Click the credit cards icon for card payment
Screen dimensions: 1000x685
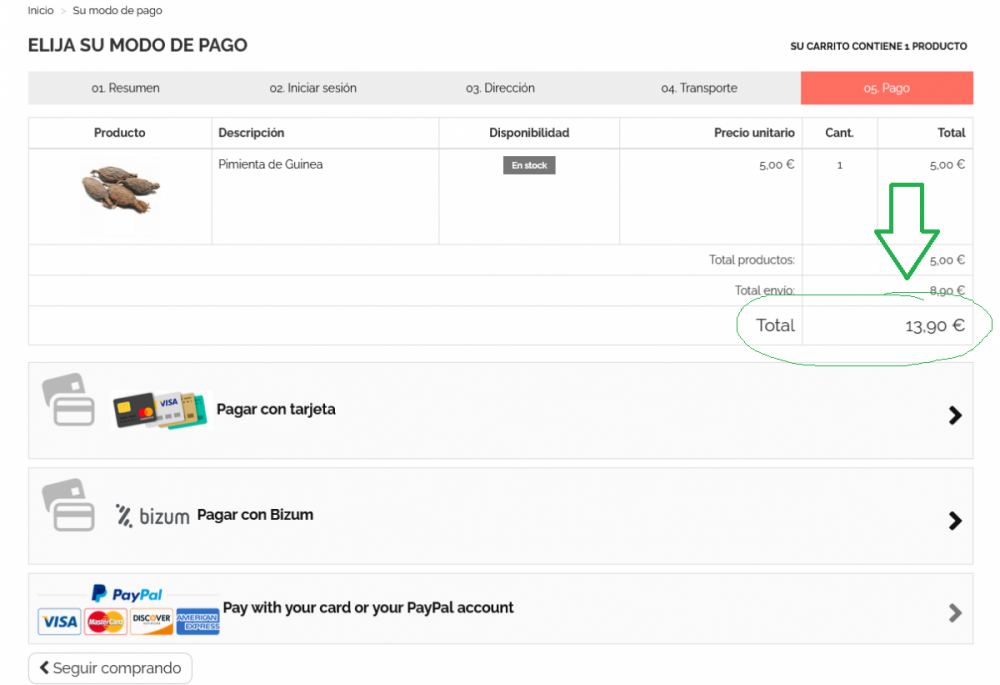[x=161, y=410]
